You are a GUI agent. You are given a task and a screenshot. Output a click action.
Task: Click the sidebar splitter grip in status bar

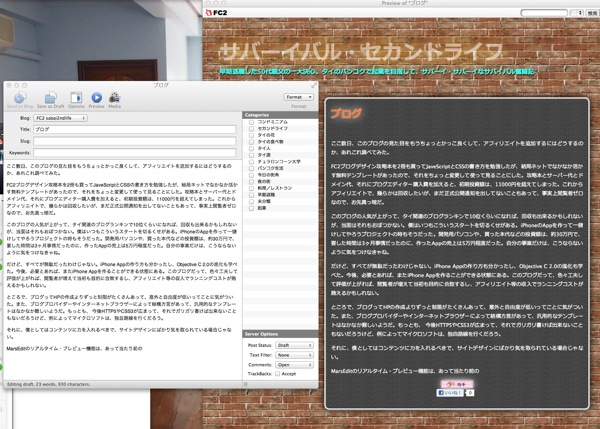245,384
